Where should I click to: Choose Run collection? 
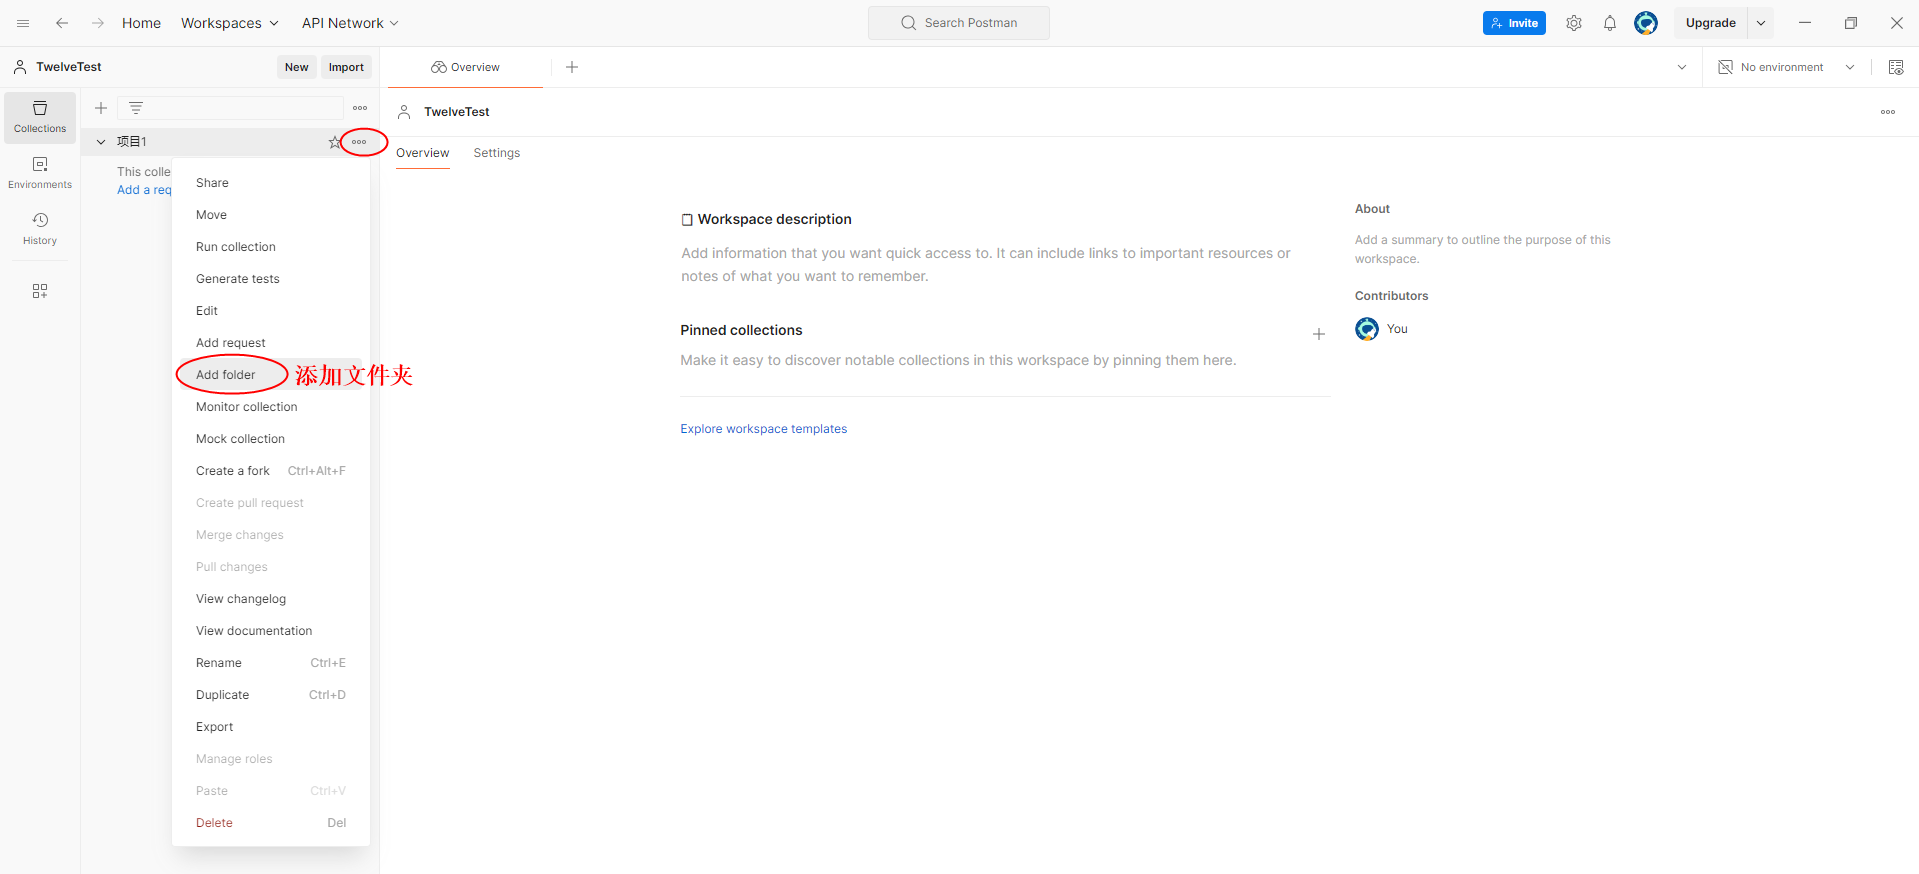point(271,247)
